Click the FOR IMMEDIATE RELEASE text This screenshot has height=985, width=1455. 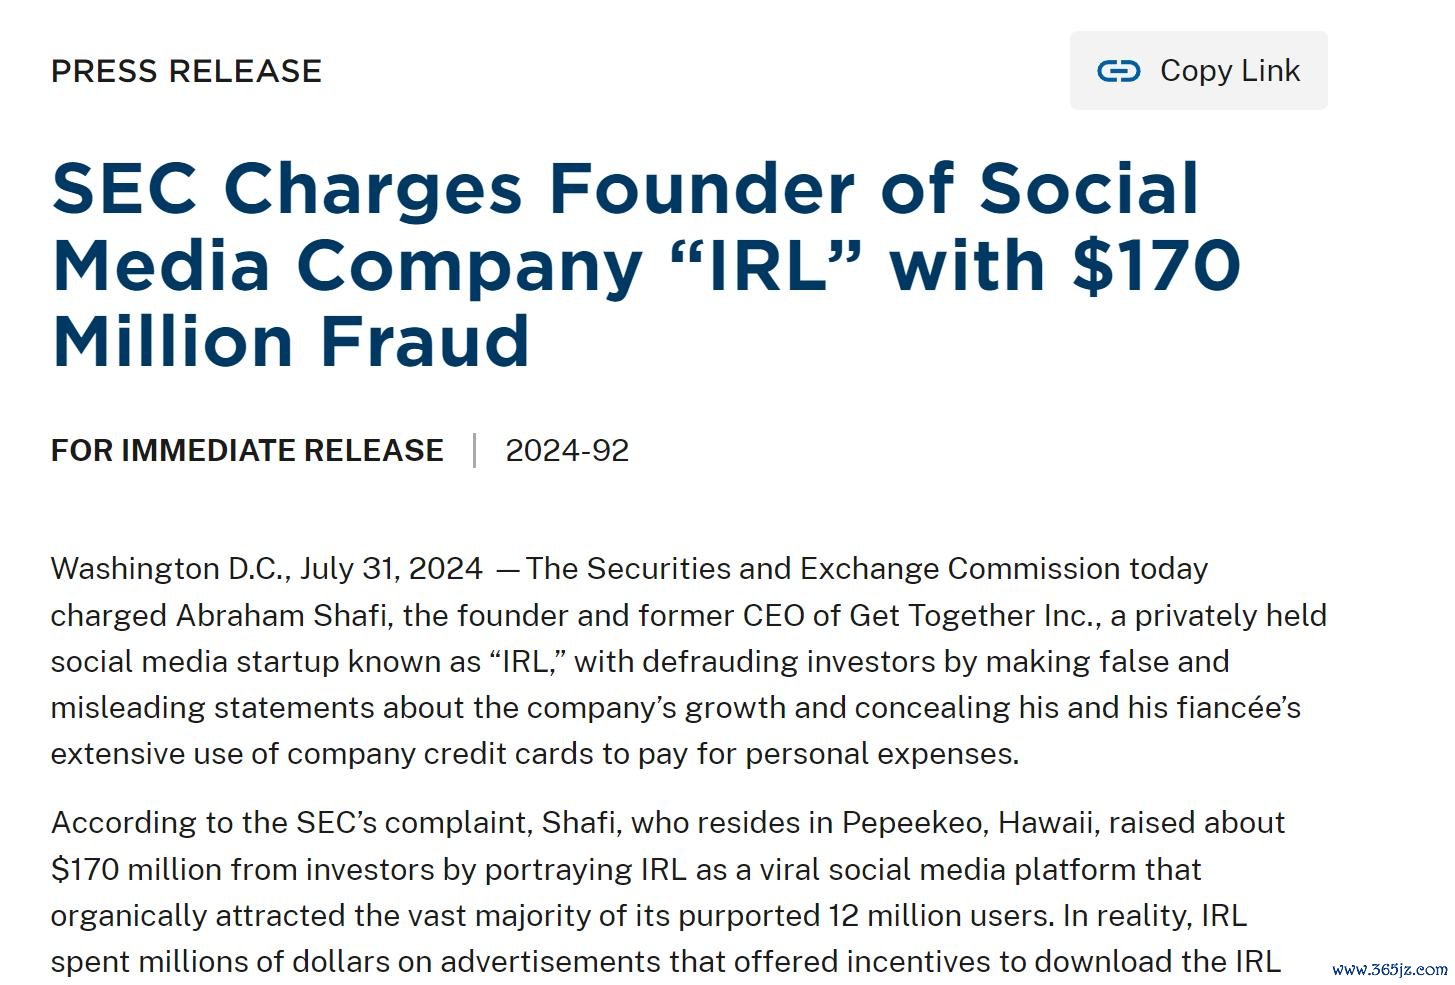(x=247, y=450)
